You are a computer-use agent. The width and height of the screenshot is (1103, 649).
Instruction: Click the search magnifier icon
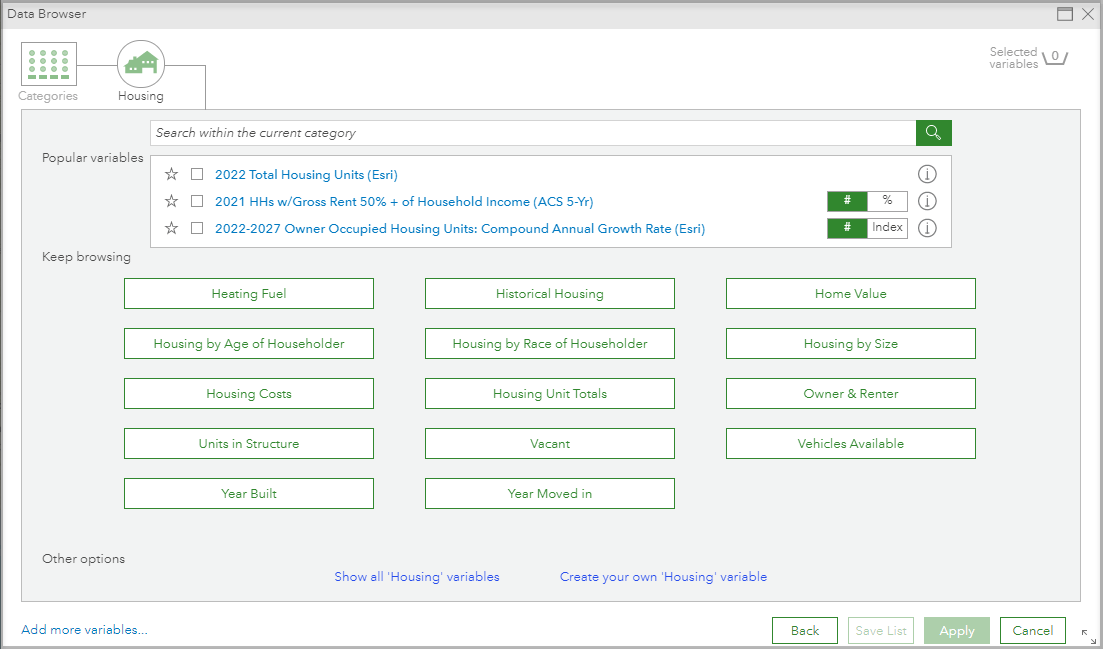(933, 132)
